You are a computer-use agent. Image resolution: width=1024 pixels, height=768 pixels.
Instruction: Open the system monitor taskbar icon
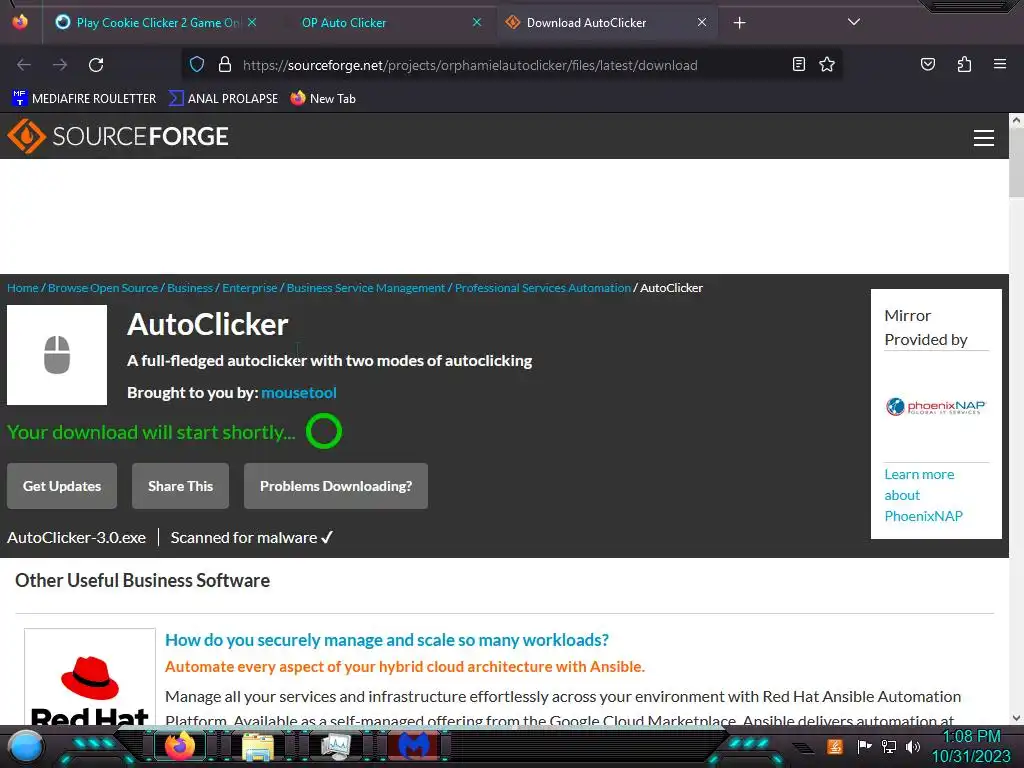336,746
